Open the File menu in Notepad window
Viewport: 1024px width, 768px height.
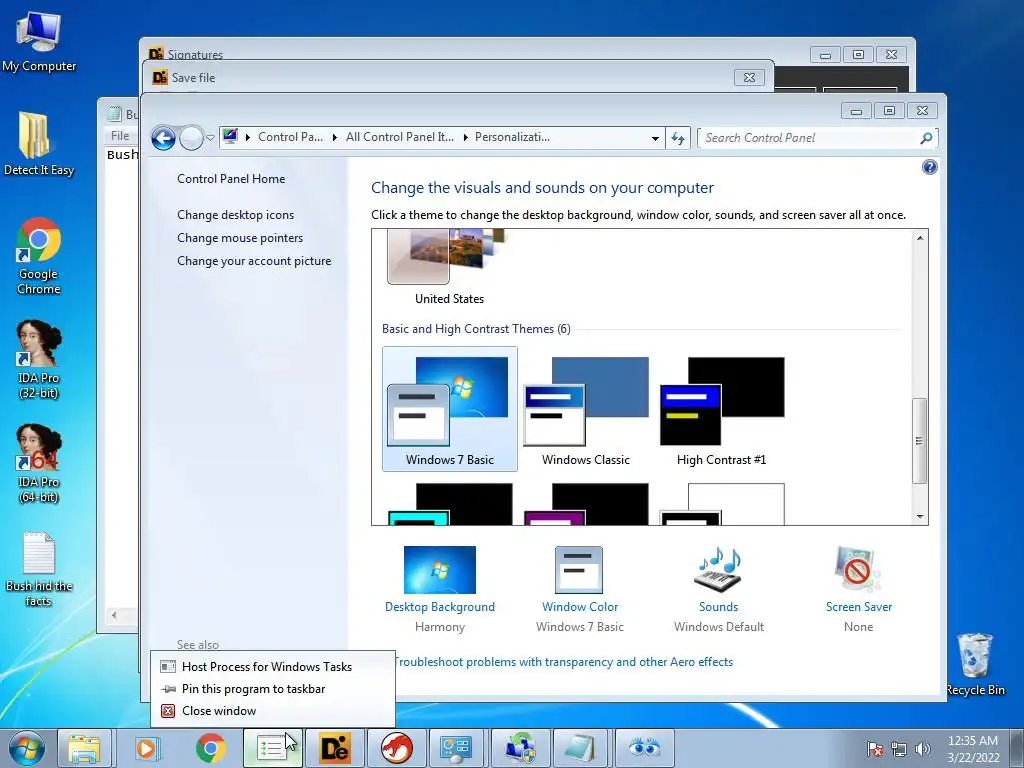pos(120,136)
